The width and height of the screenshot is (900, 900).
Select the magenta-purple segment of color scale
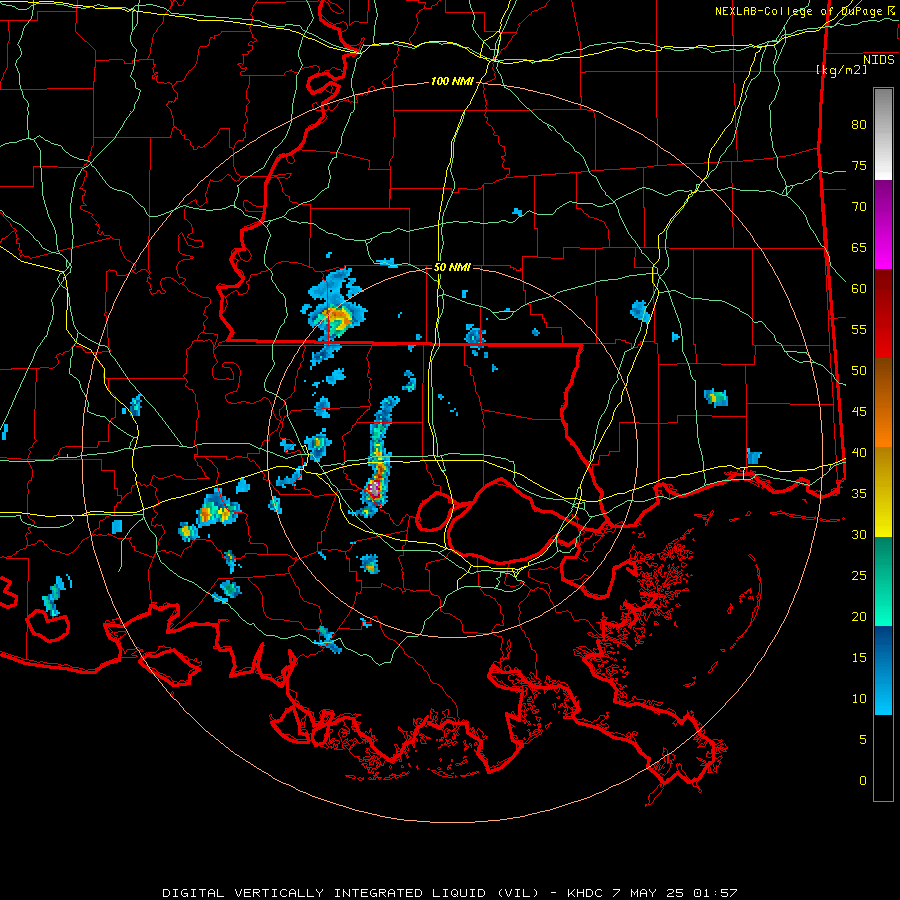tap(883, 224)
